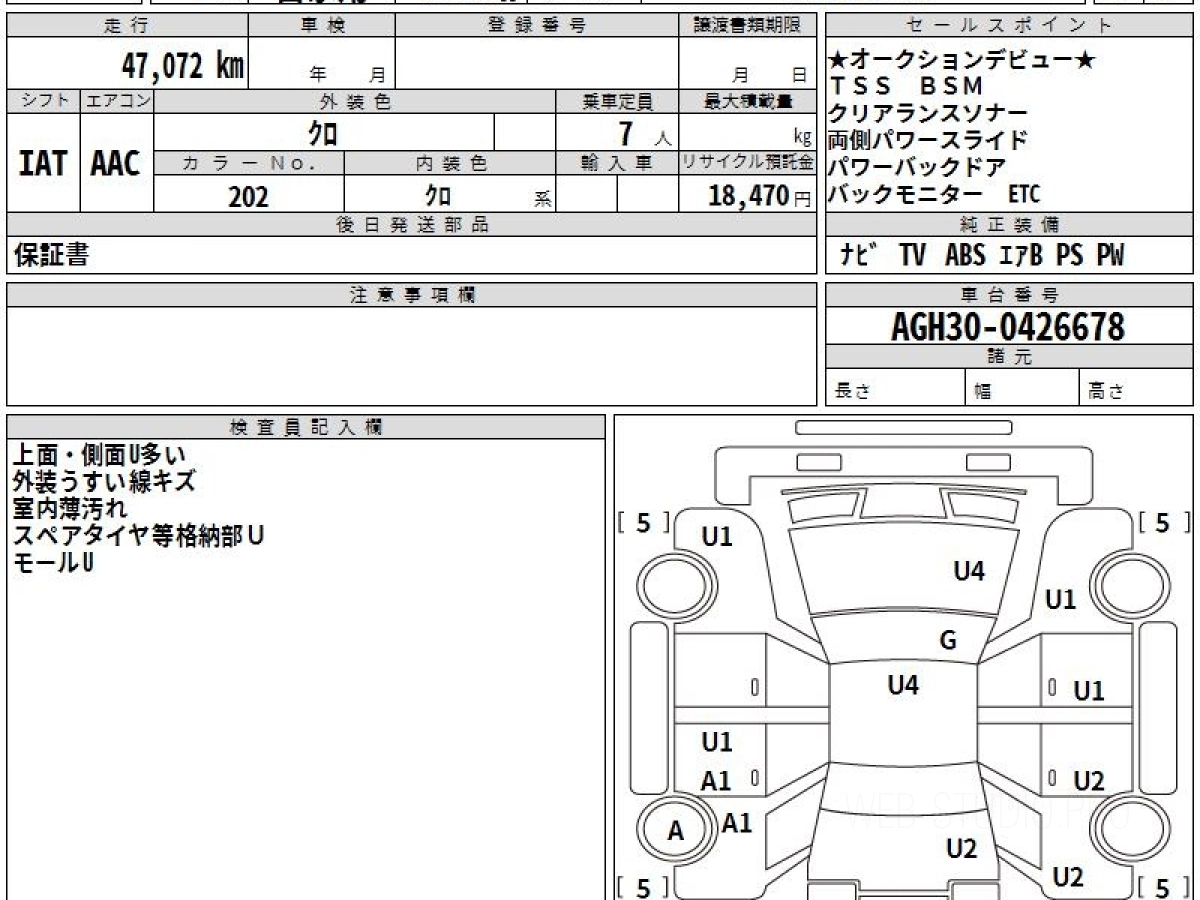This screenshot has width=1200, height=900.
Task: Click the chassis number AGH30-0426678
Action: point(1008,326)
